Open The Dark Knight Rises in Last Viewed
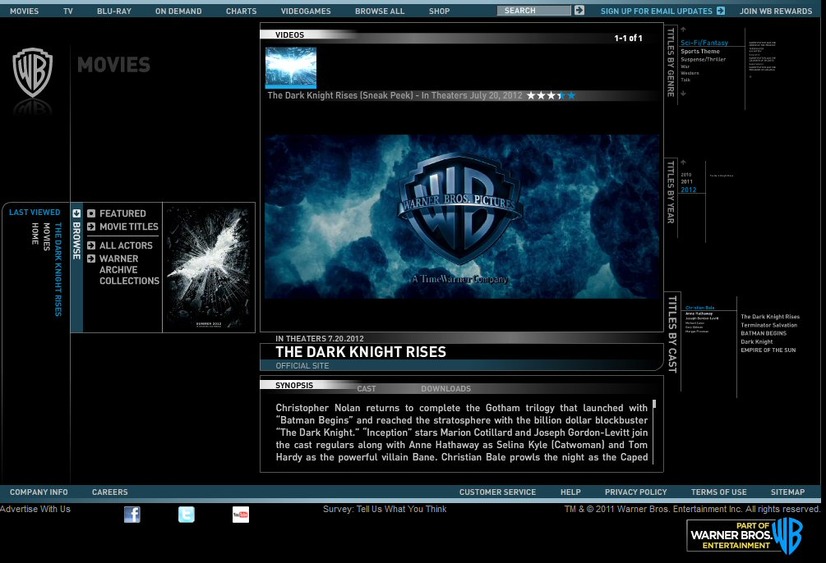This screenshot has width=826, height=563. point(58,269)
